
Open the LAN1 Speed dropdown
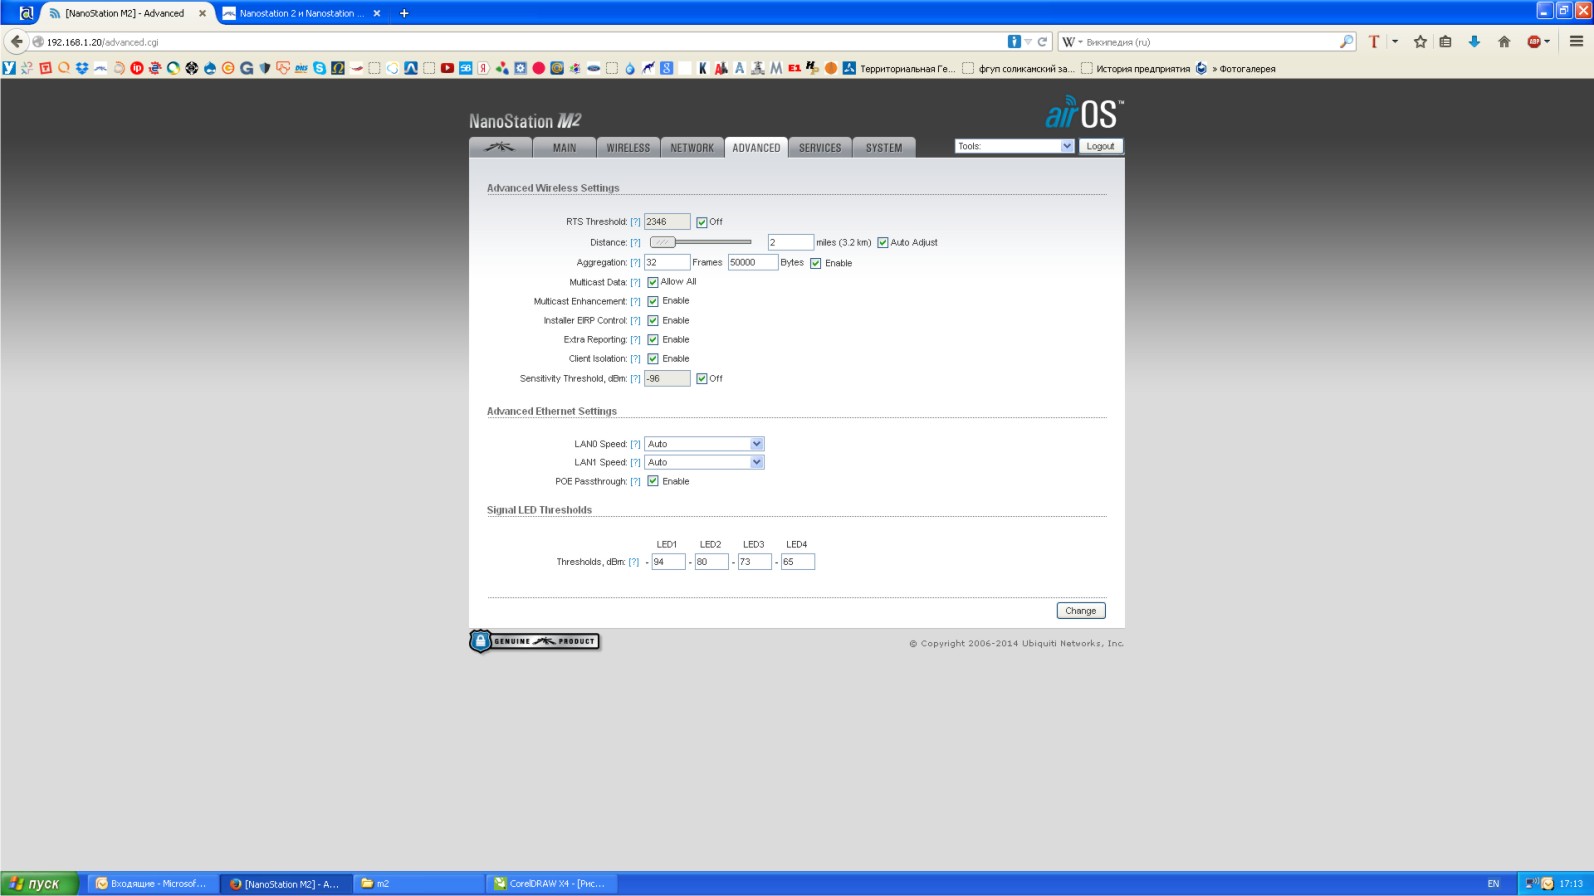pyautogui.click(x=704, y=462)
